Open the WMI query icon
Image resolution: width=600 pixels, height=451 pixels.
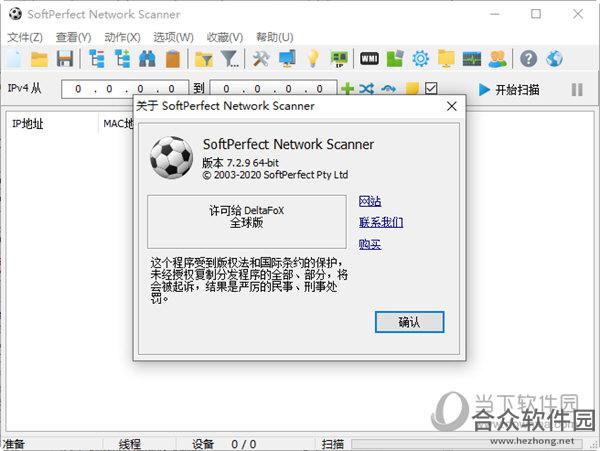click(369, 59)
